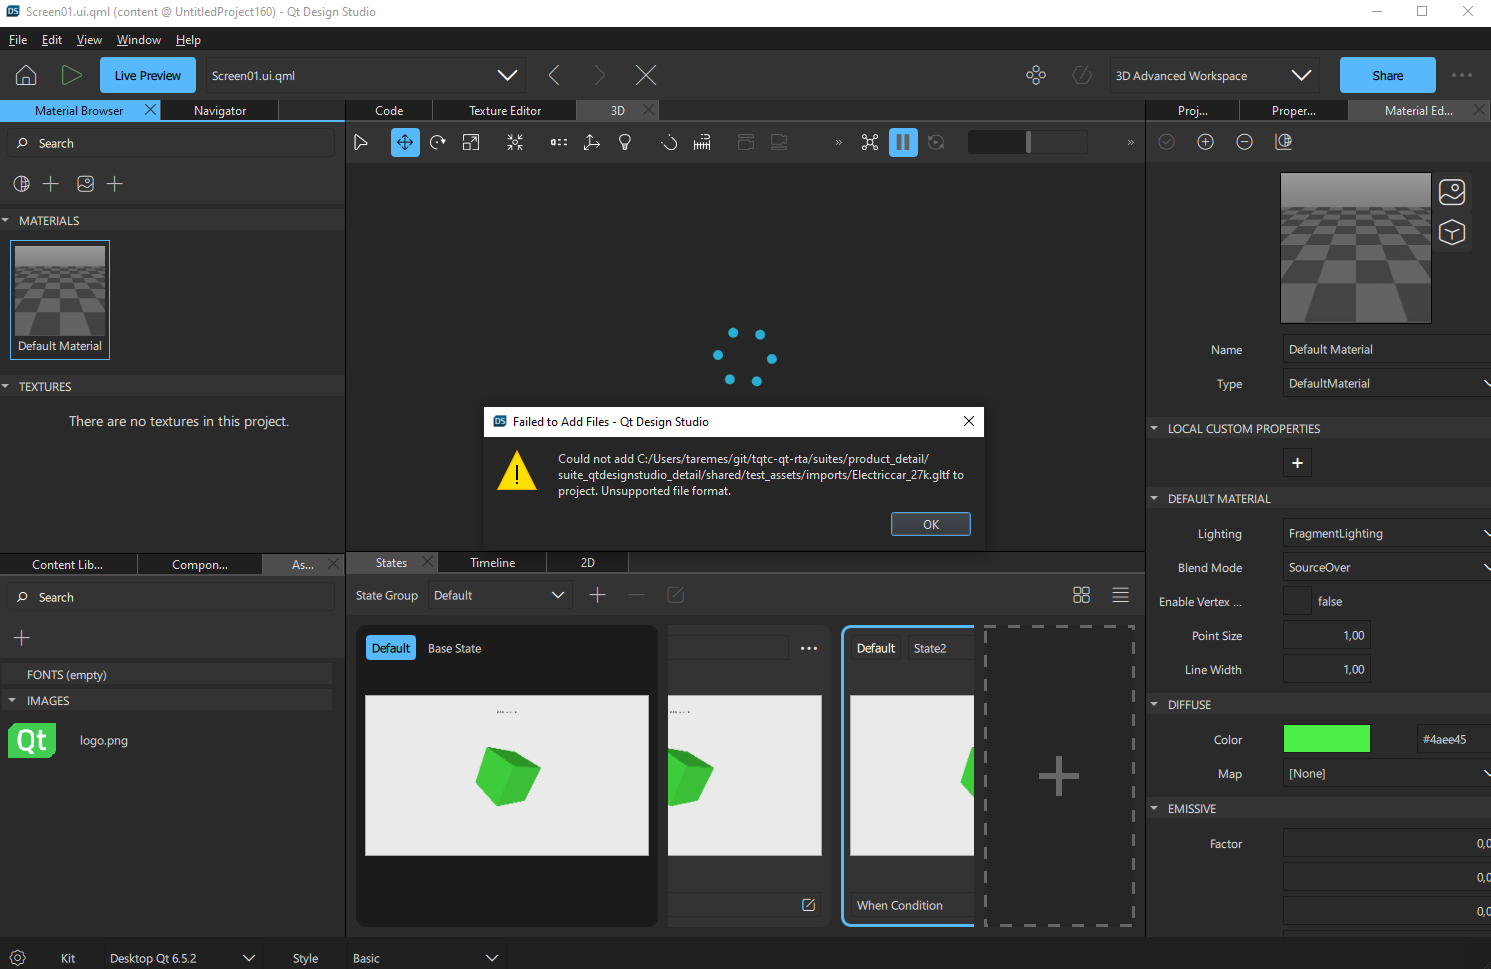This screenshot has height=969, width=1491.
Task: Open the Lighting FragmentLighting dropdown
Action: coord(1387,534)
